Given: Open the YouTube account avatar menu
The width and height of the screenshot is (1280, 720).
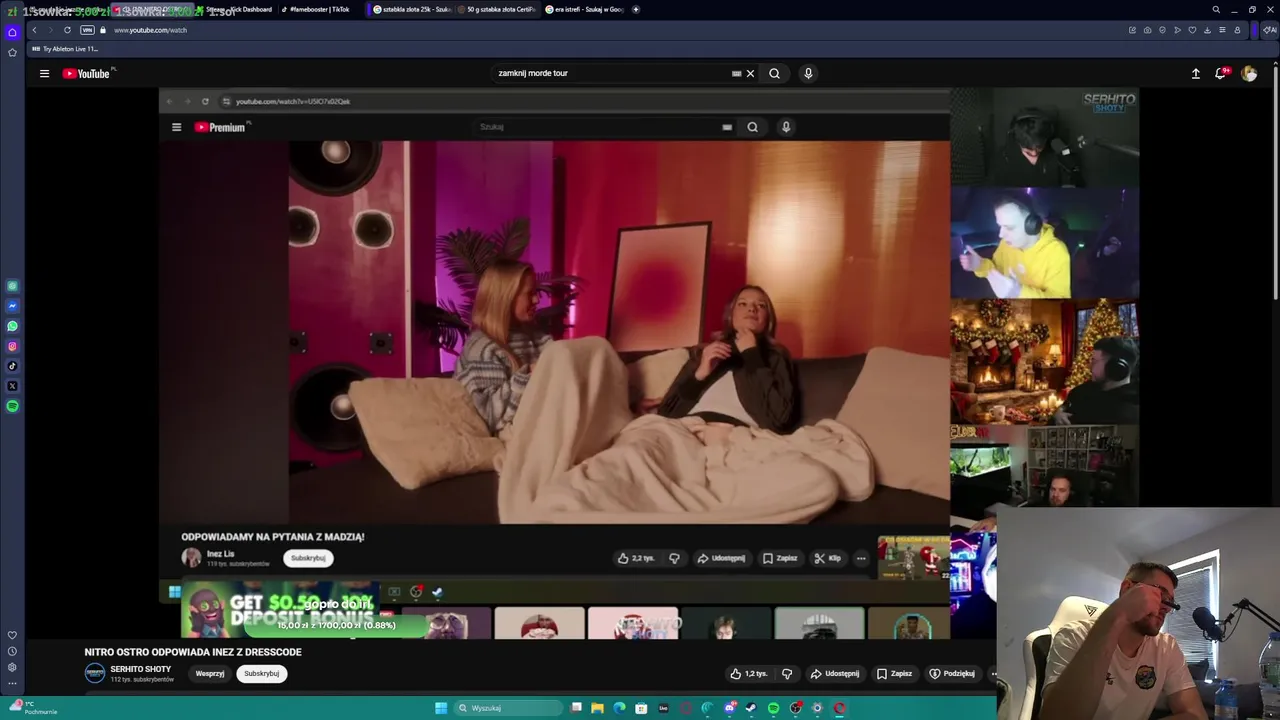Looking at the screenshot, I should click(x=1249, y=73).
